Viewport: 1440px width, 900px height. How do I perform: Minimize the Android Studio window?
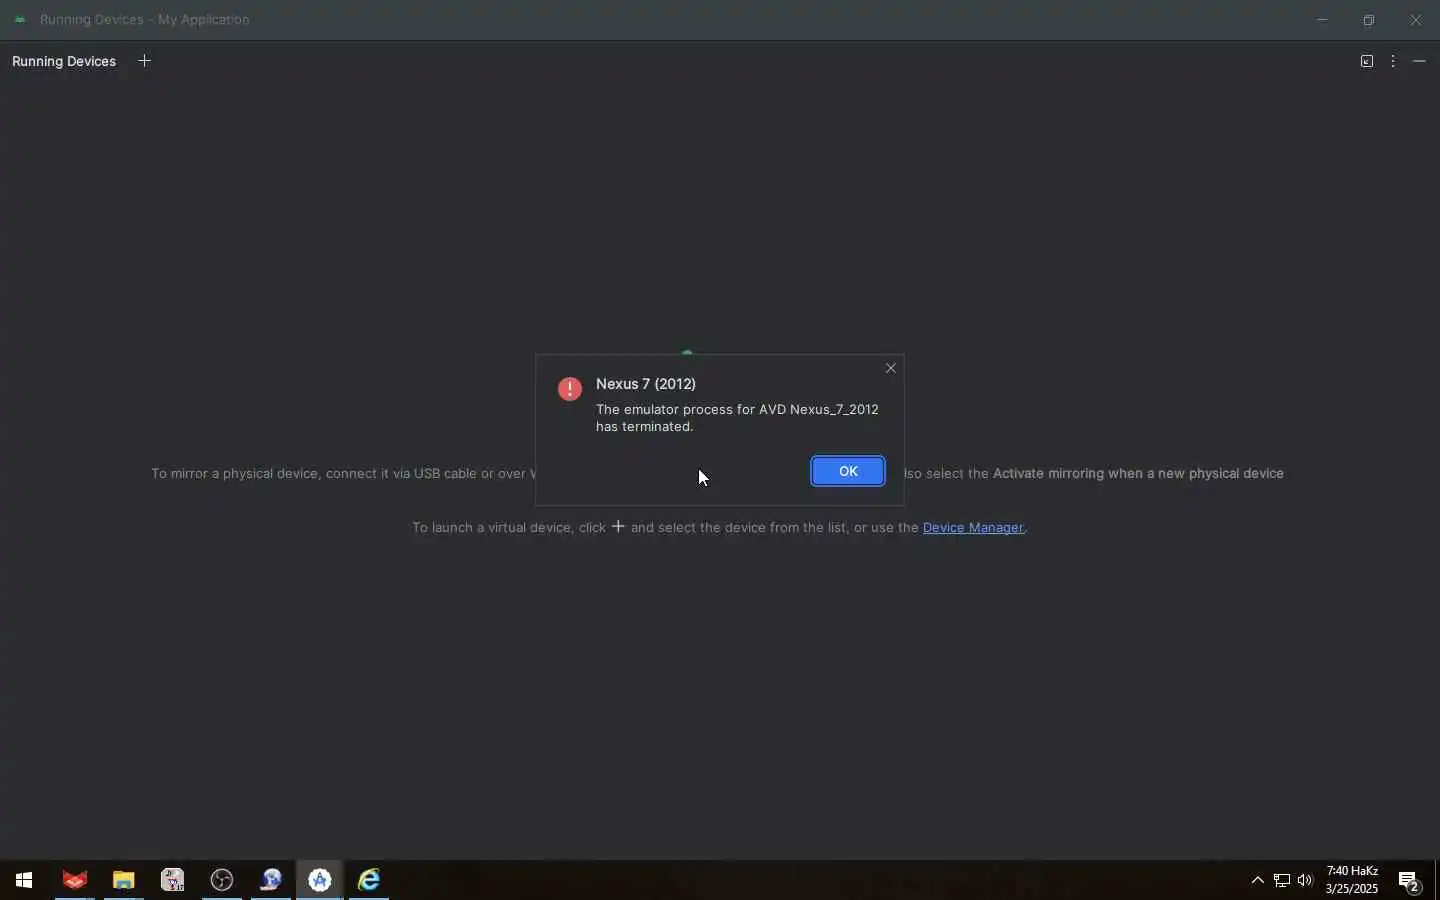1323,19
